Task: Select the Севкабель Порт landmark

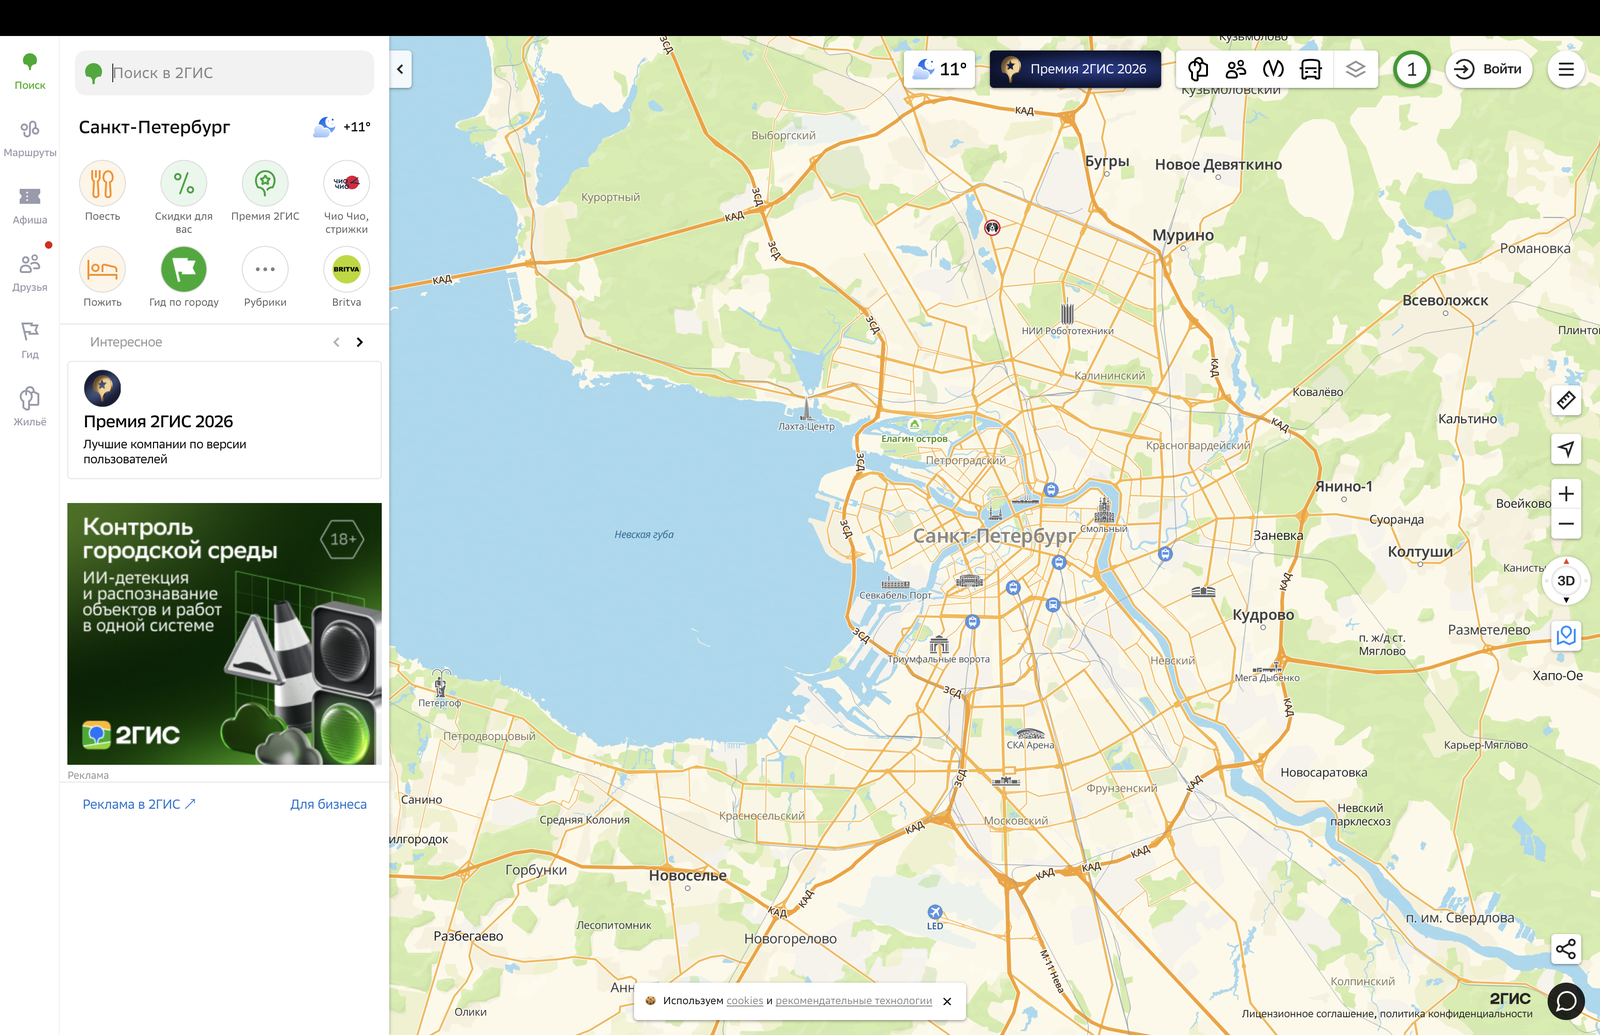Action: point(895,582)
